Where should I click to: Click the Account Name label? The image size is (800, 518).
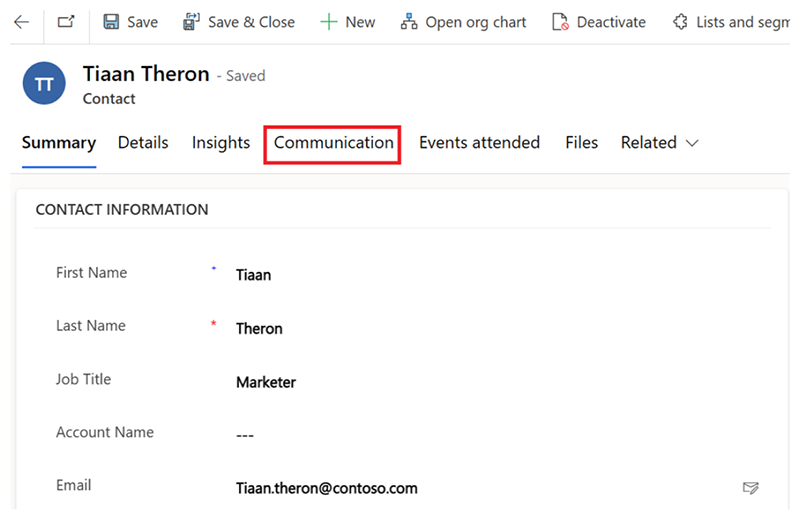(x=105, y=432)
